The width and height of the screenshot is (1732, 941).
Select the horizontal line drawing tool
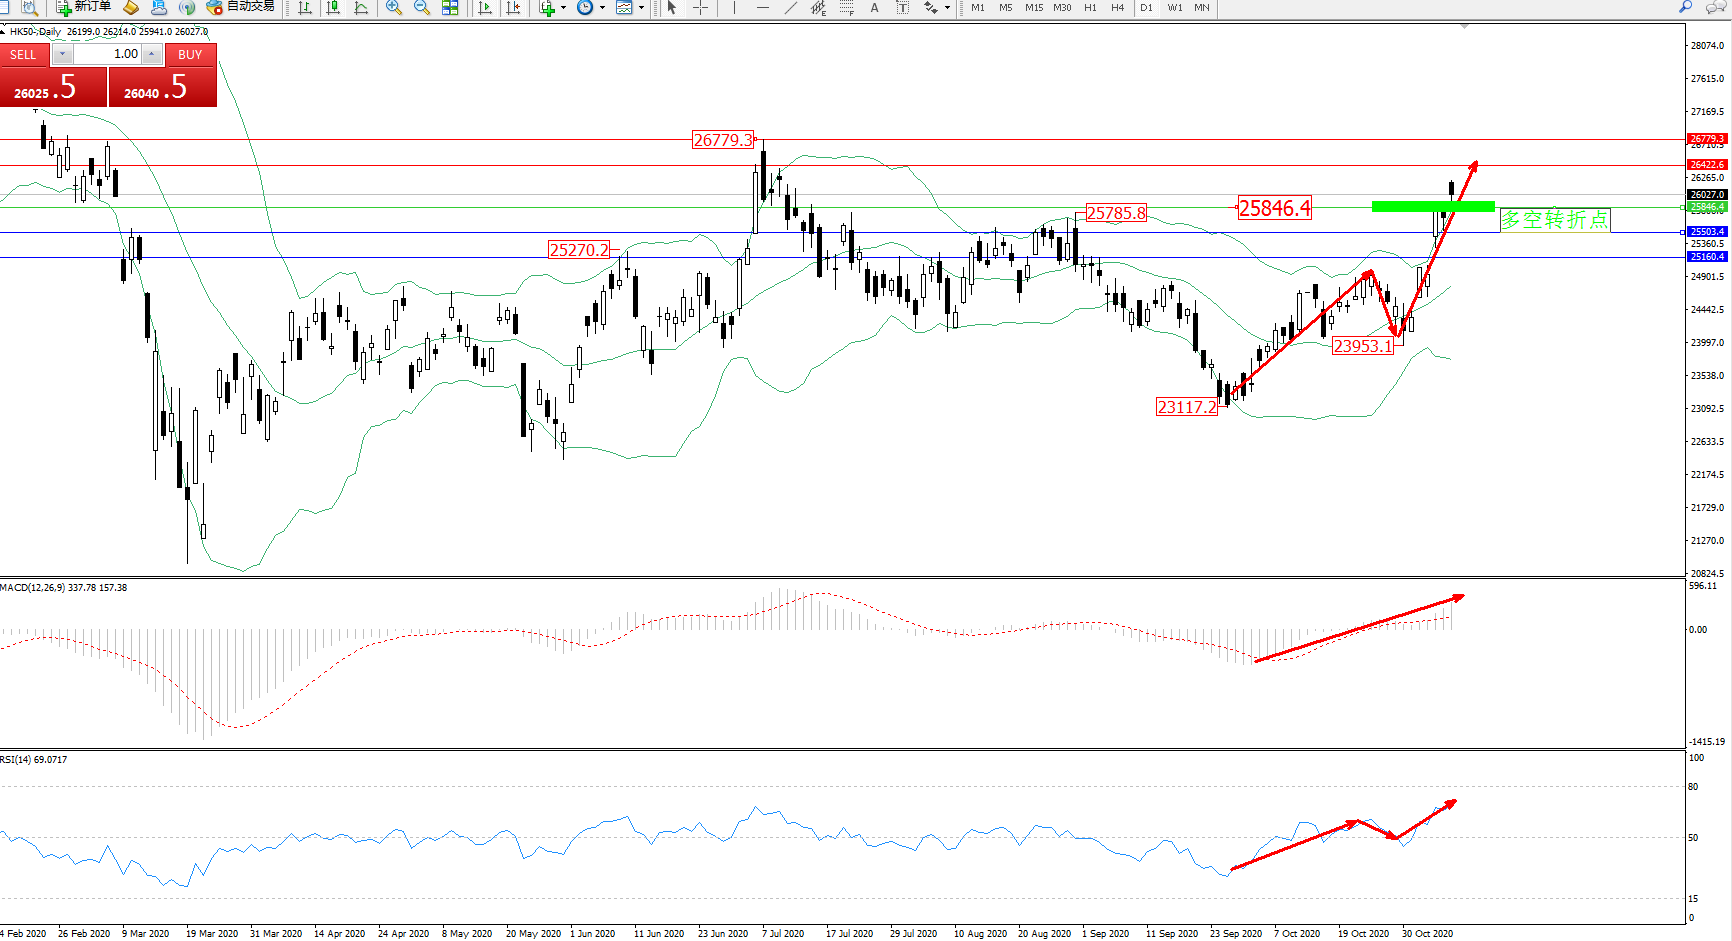(x=763, y=8)
